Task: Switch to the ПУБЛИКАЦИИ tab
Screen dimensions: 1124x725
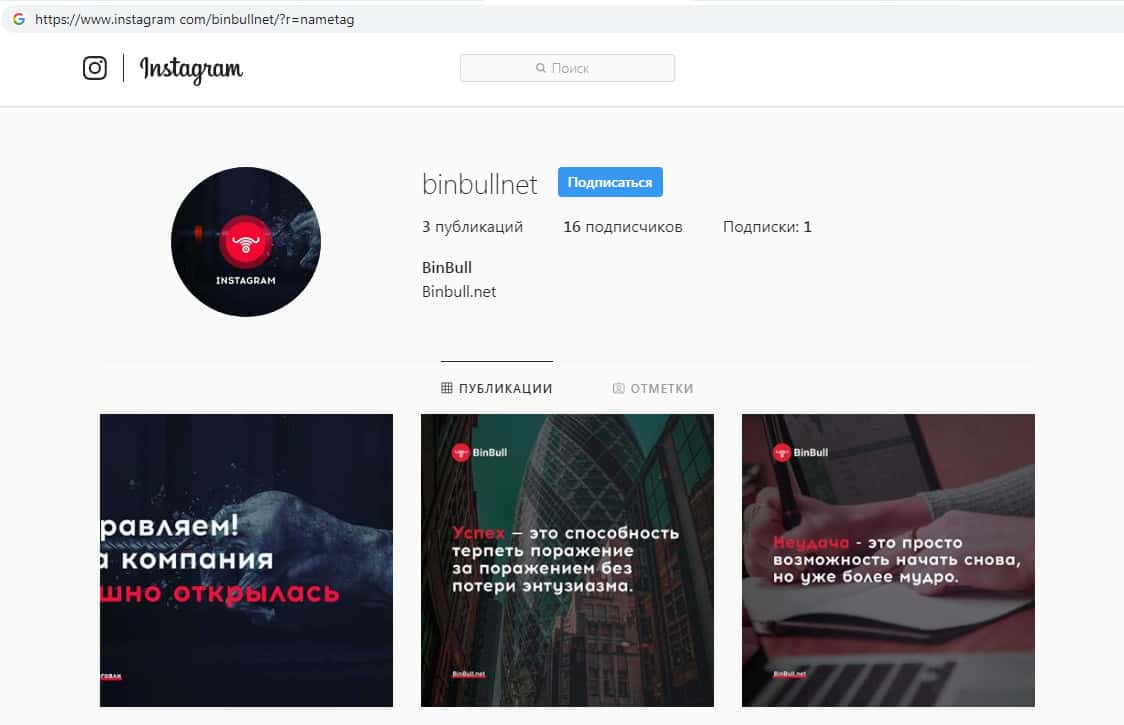Action: pos(497,388)
